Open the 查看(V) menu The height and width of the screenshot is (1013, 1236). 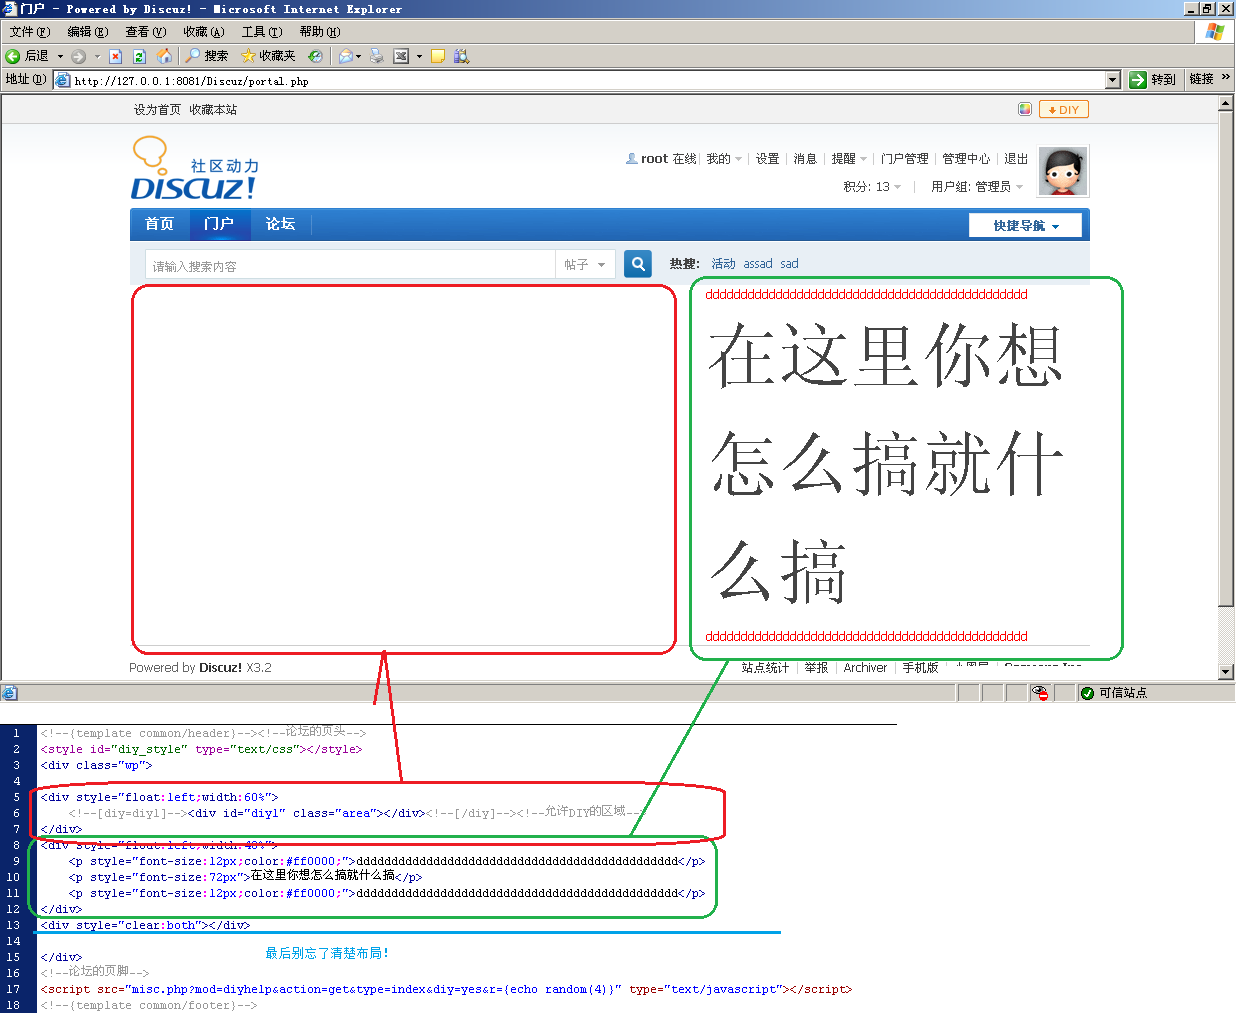[146, 32]
